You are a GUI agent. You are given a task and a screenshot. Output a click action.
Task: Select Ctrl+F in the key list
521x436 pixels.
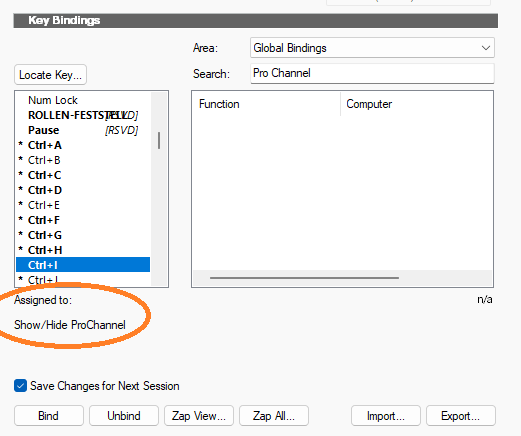click(83, 220)
